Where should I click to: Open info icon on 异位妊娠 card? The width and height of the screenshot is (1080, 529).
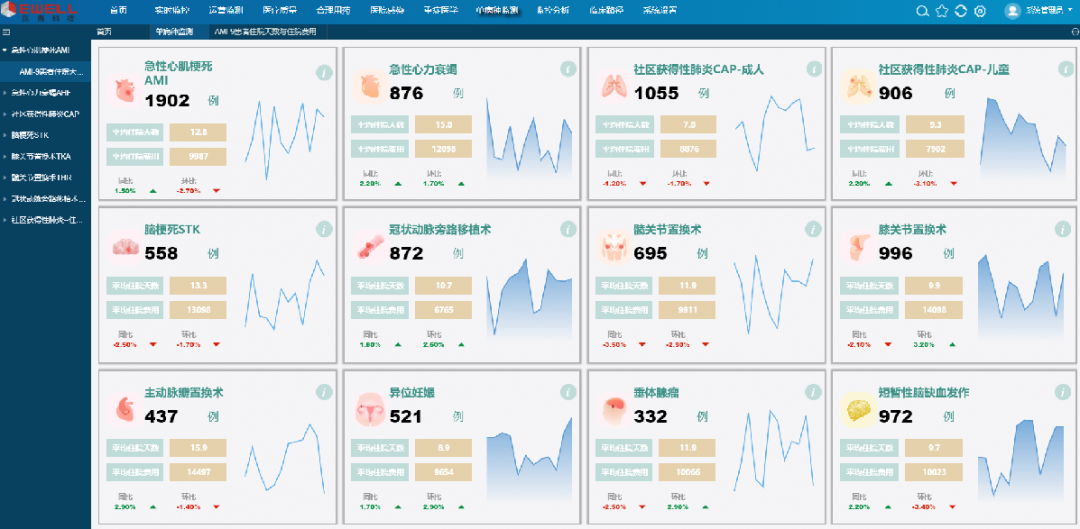coord(567,392)
